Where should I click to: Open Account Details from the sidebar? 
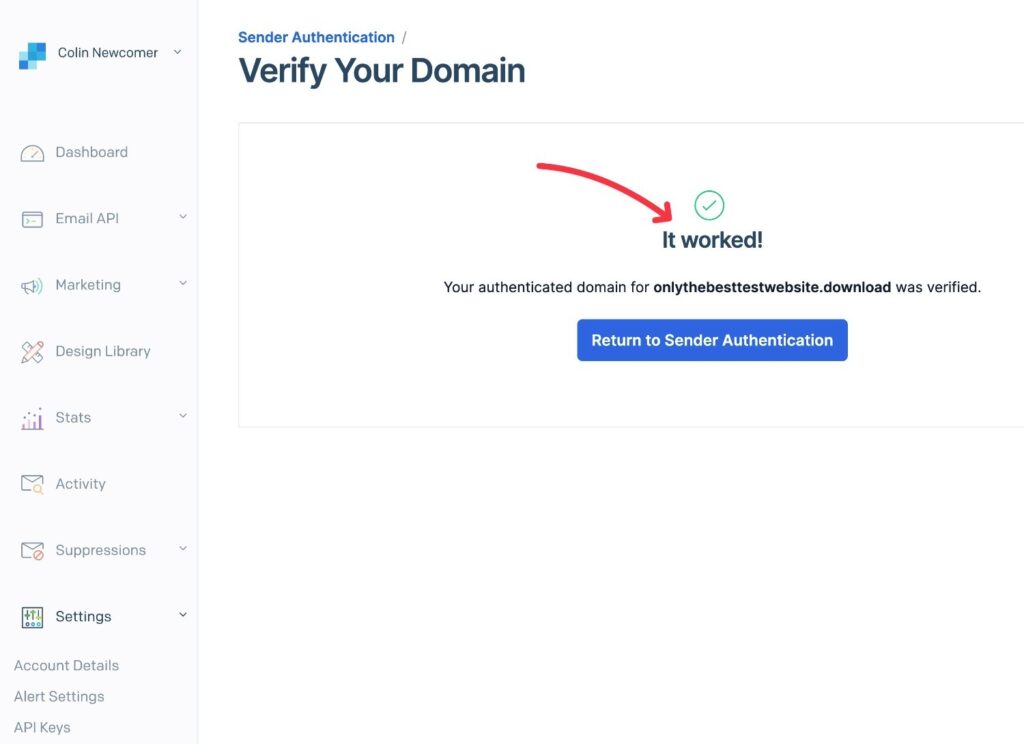pyautogui.click(x=65, y=665)
